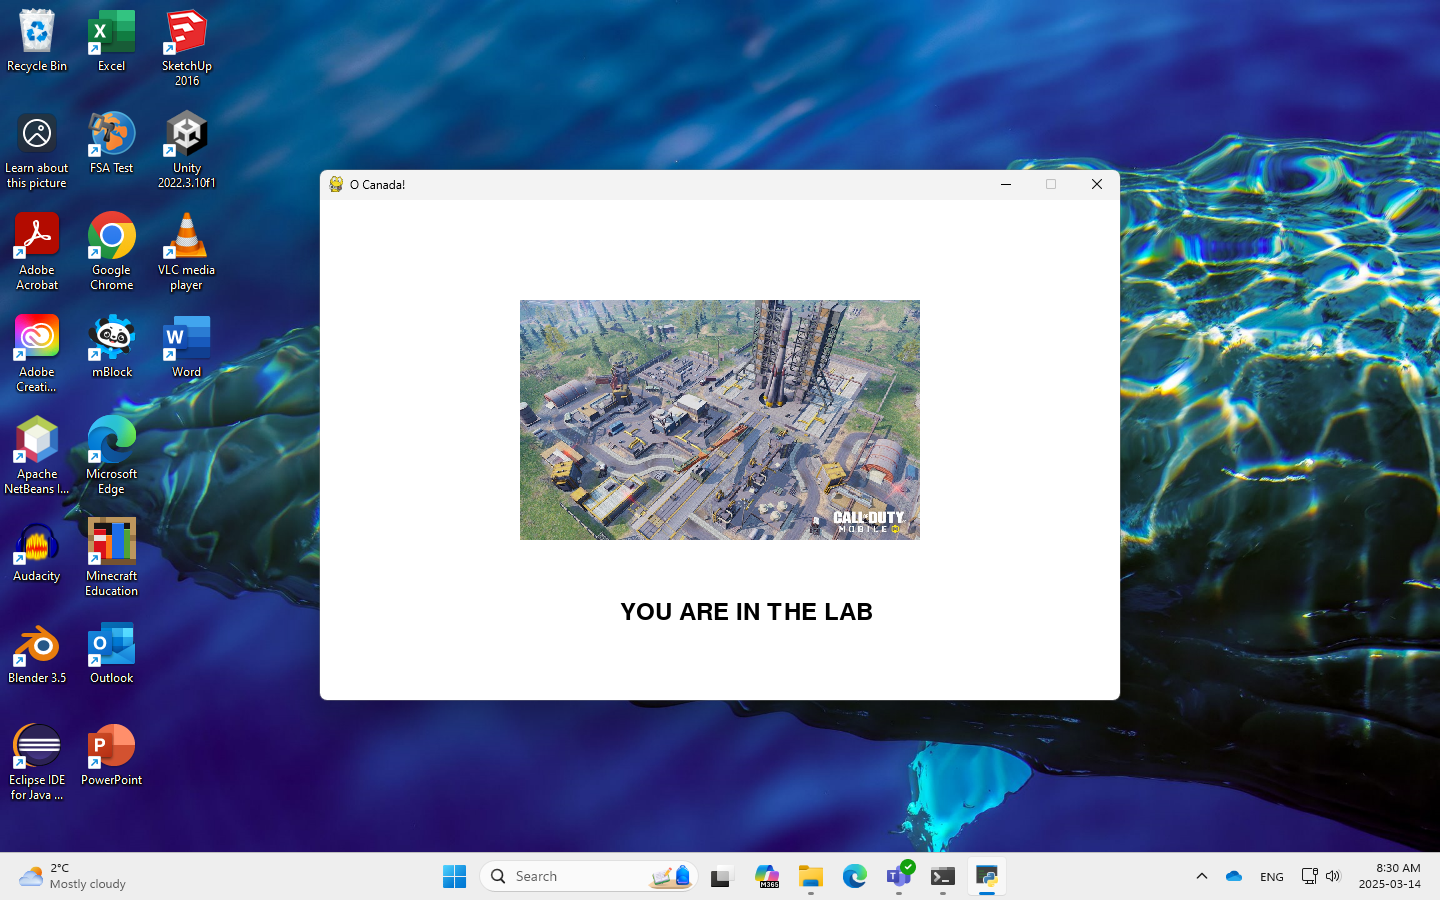Open Edge browser from the taskbar
Image resolution: width=1440 pixels, height=900 pixels.
click(x=855, y=876)
